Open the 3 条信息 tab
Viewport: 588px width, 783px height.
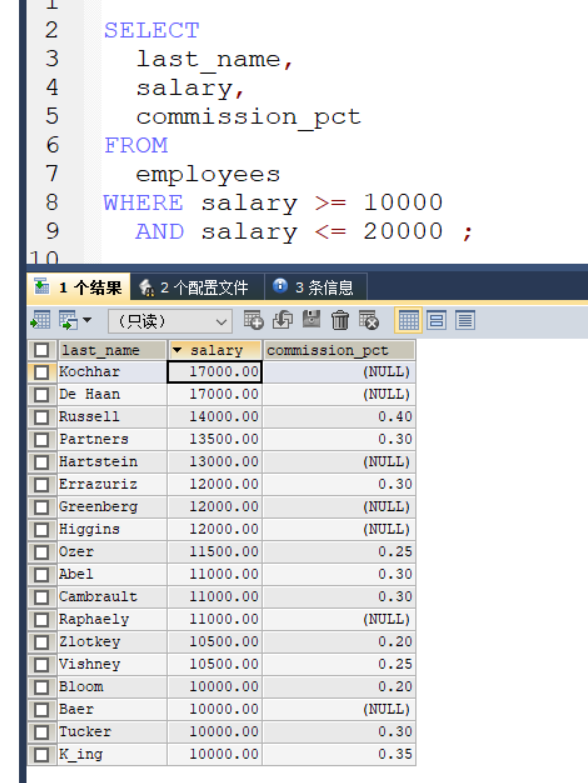coord(316,287)
